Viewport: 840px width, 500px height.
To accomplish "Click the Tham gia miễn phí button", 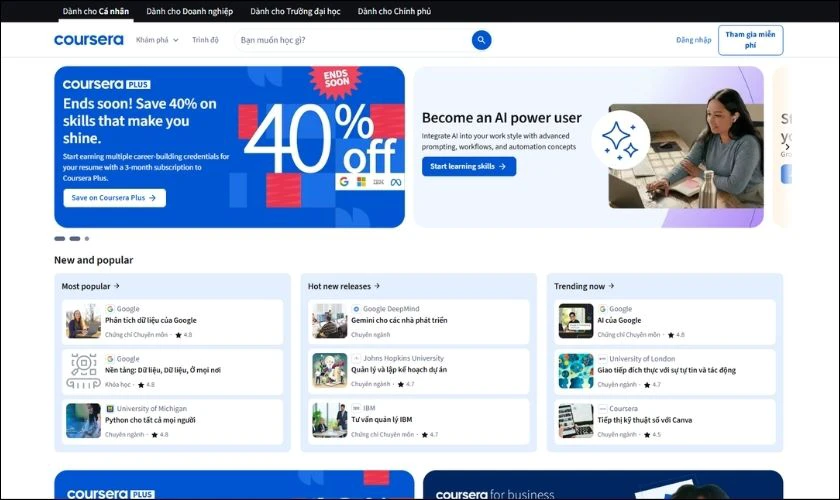I will tap(750, 40).
